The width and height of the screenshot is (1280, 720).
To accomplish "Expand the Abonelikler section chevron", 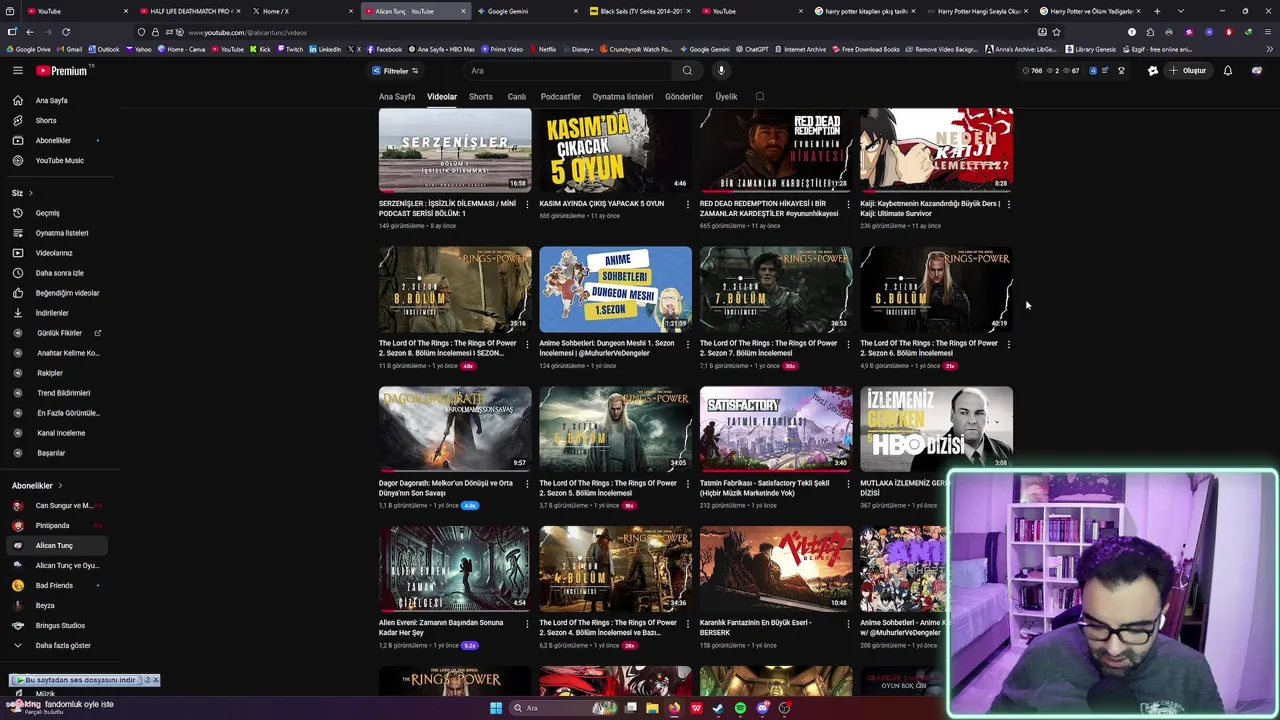I will (x=61, y=486).
